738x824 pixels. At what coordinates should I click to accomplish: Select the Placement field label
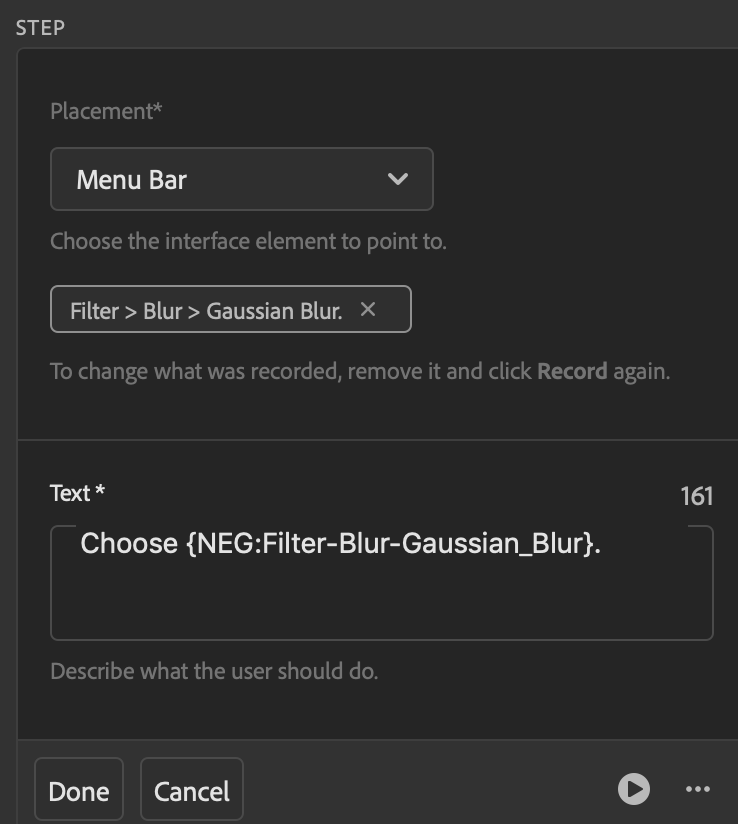click(x=105, y=111)
